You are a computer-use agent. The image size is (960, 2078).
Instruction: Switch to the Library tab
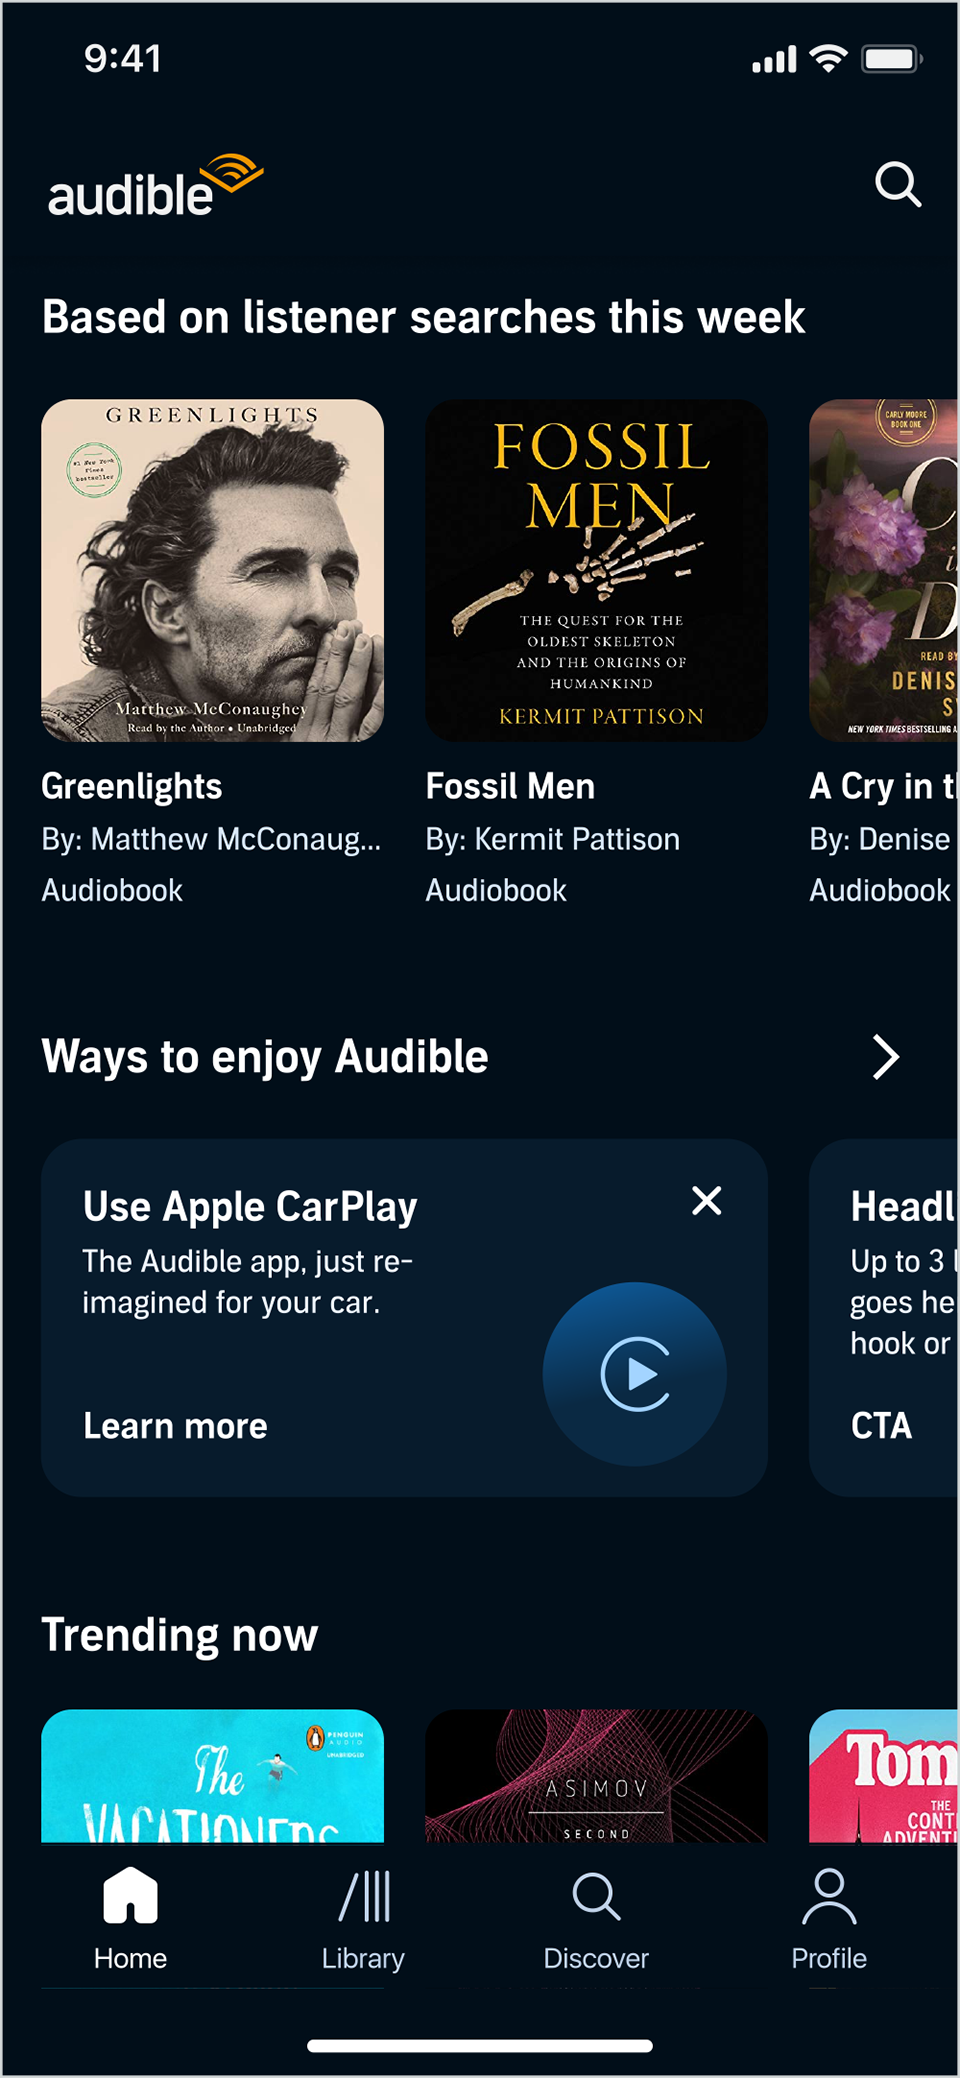pos(363,1919)
